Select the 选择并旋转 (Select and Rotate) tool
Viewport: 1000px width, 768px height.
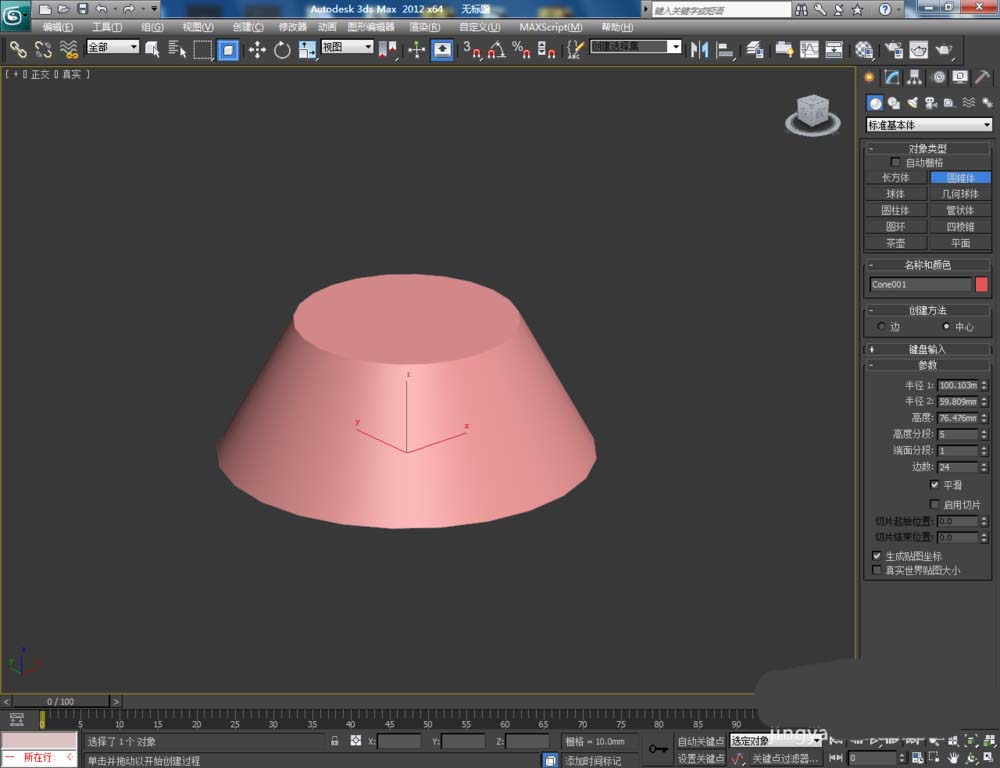click(x=283, y=49)
